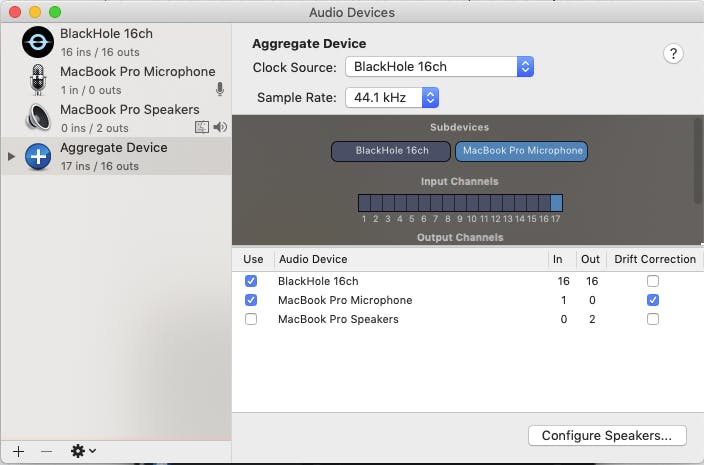Select MacBook Pro Microphone name in device table

pyautogui.click(x=345, y=300)
